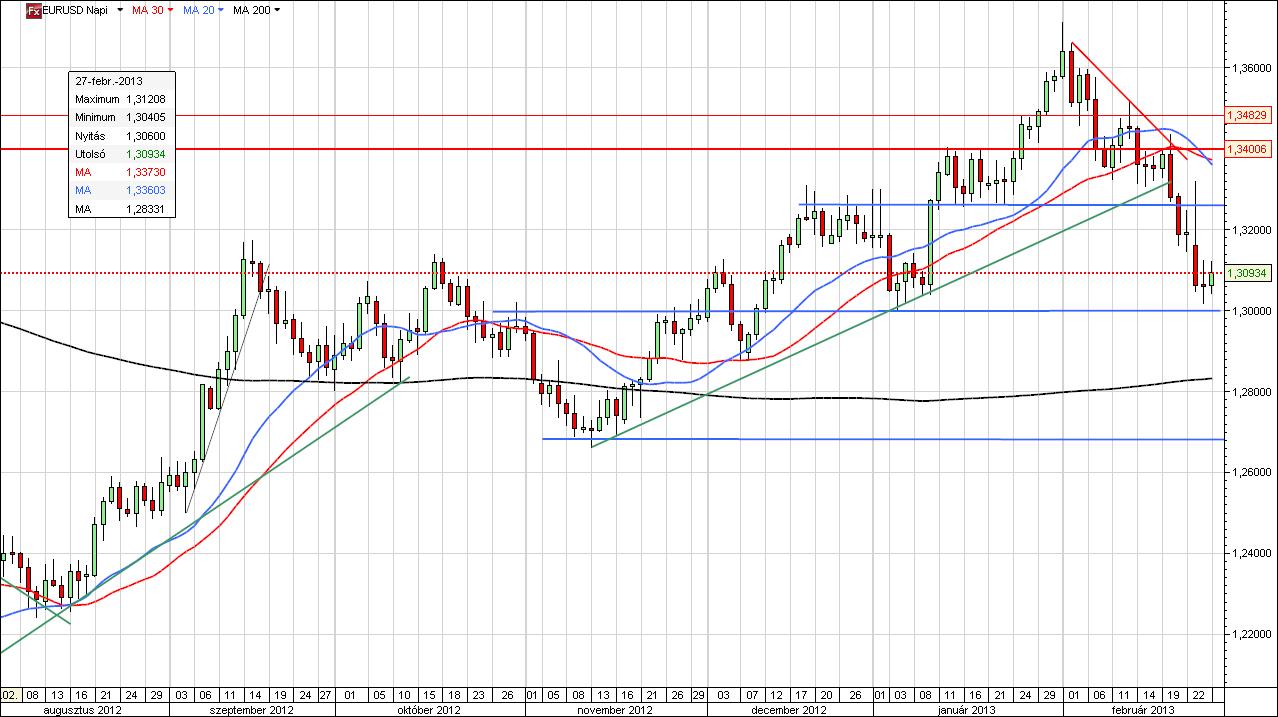Click the Minimum 1,30405 row
The image size is (1278, 717).
[122, 117]
